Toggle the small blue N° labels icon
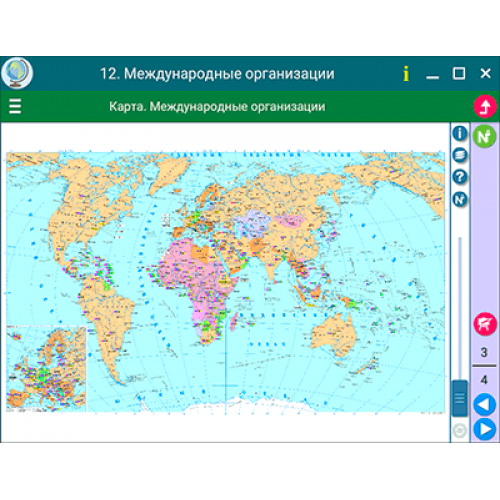 pos(460,199)
